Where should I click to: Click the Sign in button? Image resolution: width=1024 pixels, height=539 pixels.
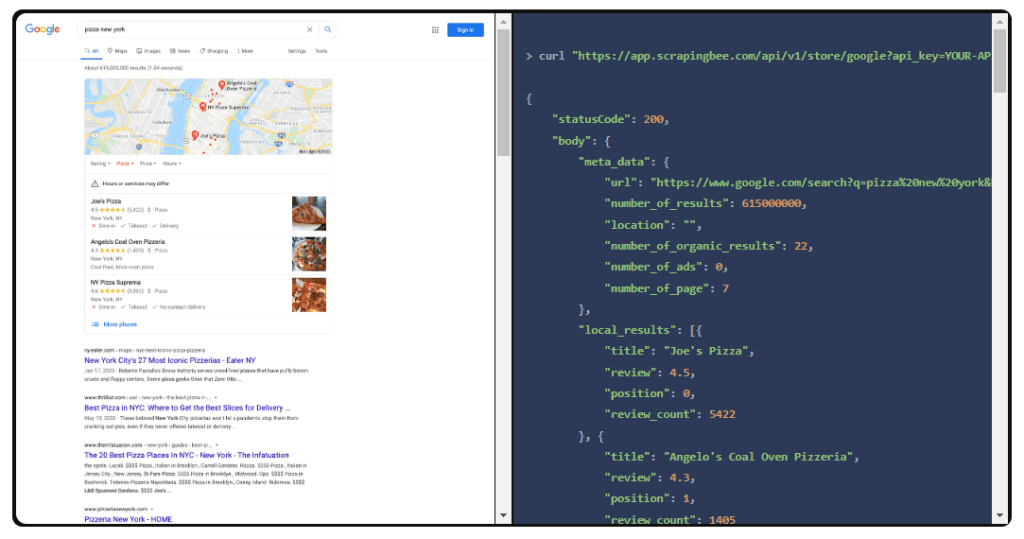(466, 29)
